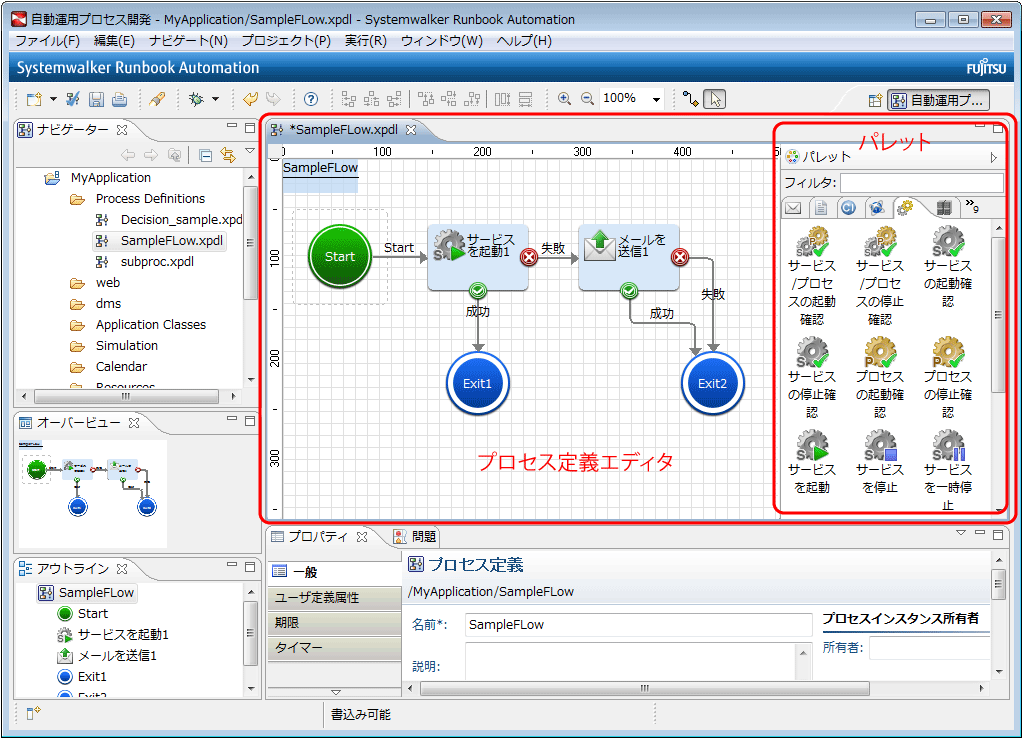
Task: Switch to the 問題 tab
Action: click(415, 536)
